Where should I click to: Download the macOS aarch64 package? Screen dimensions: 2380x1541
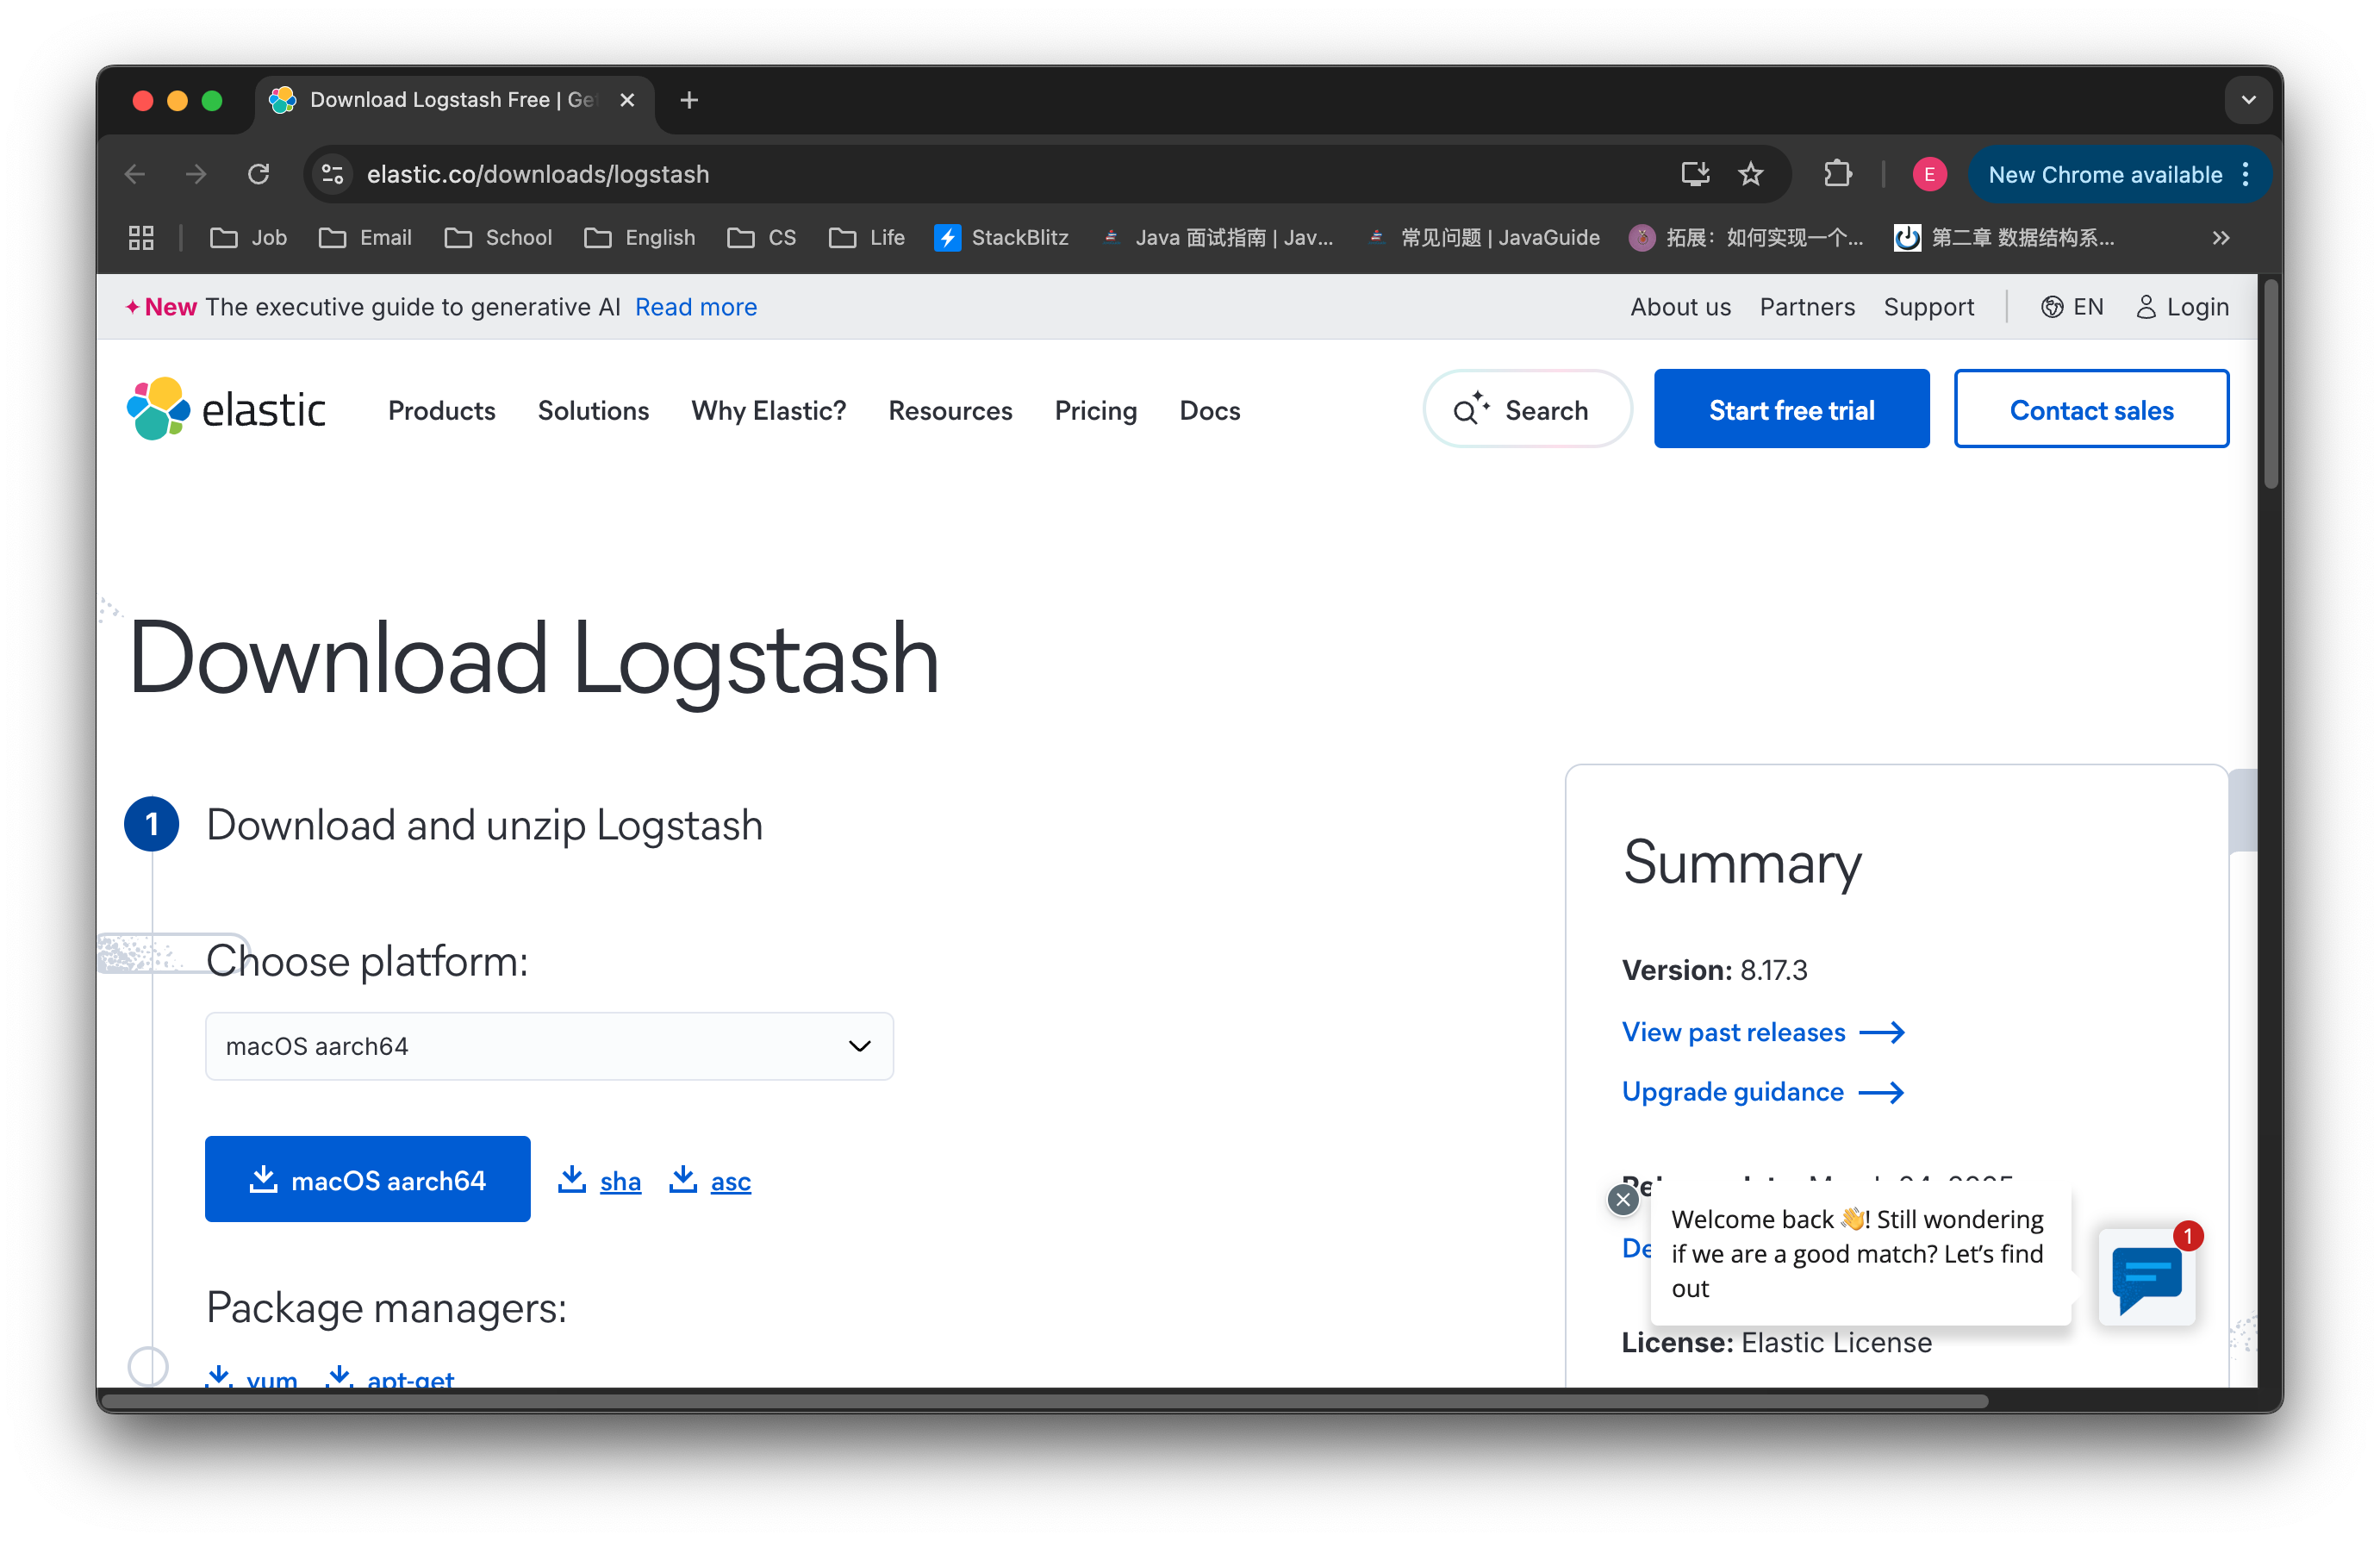[x=367, y=1179]
